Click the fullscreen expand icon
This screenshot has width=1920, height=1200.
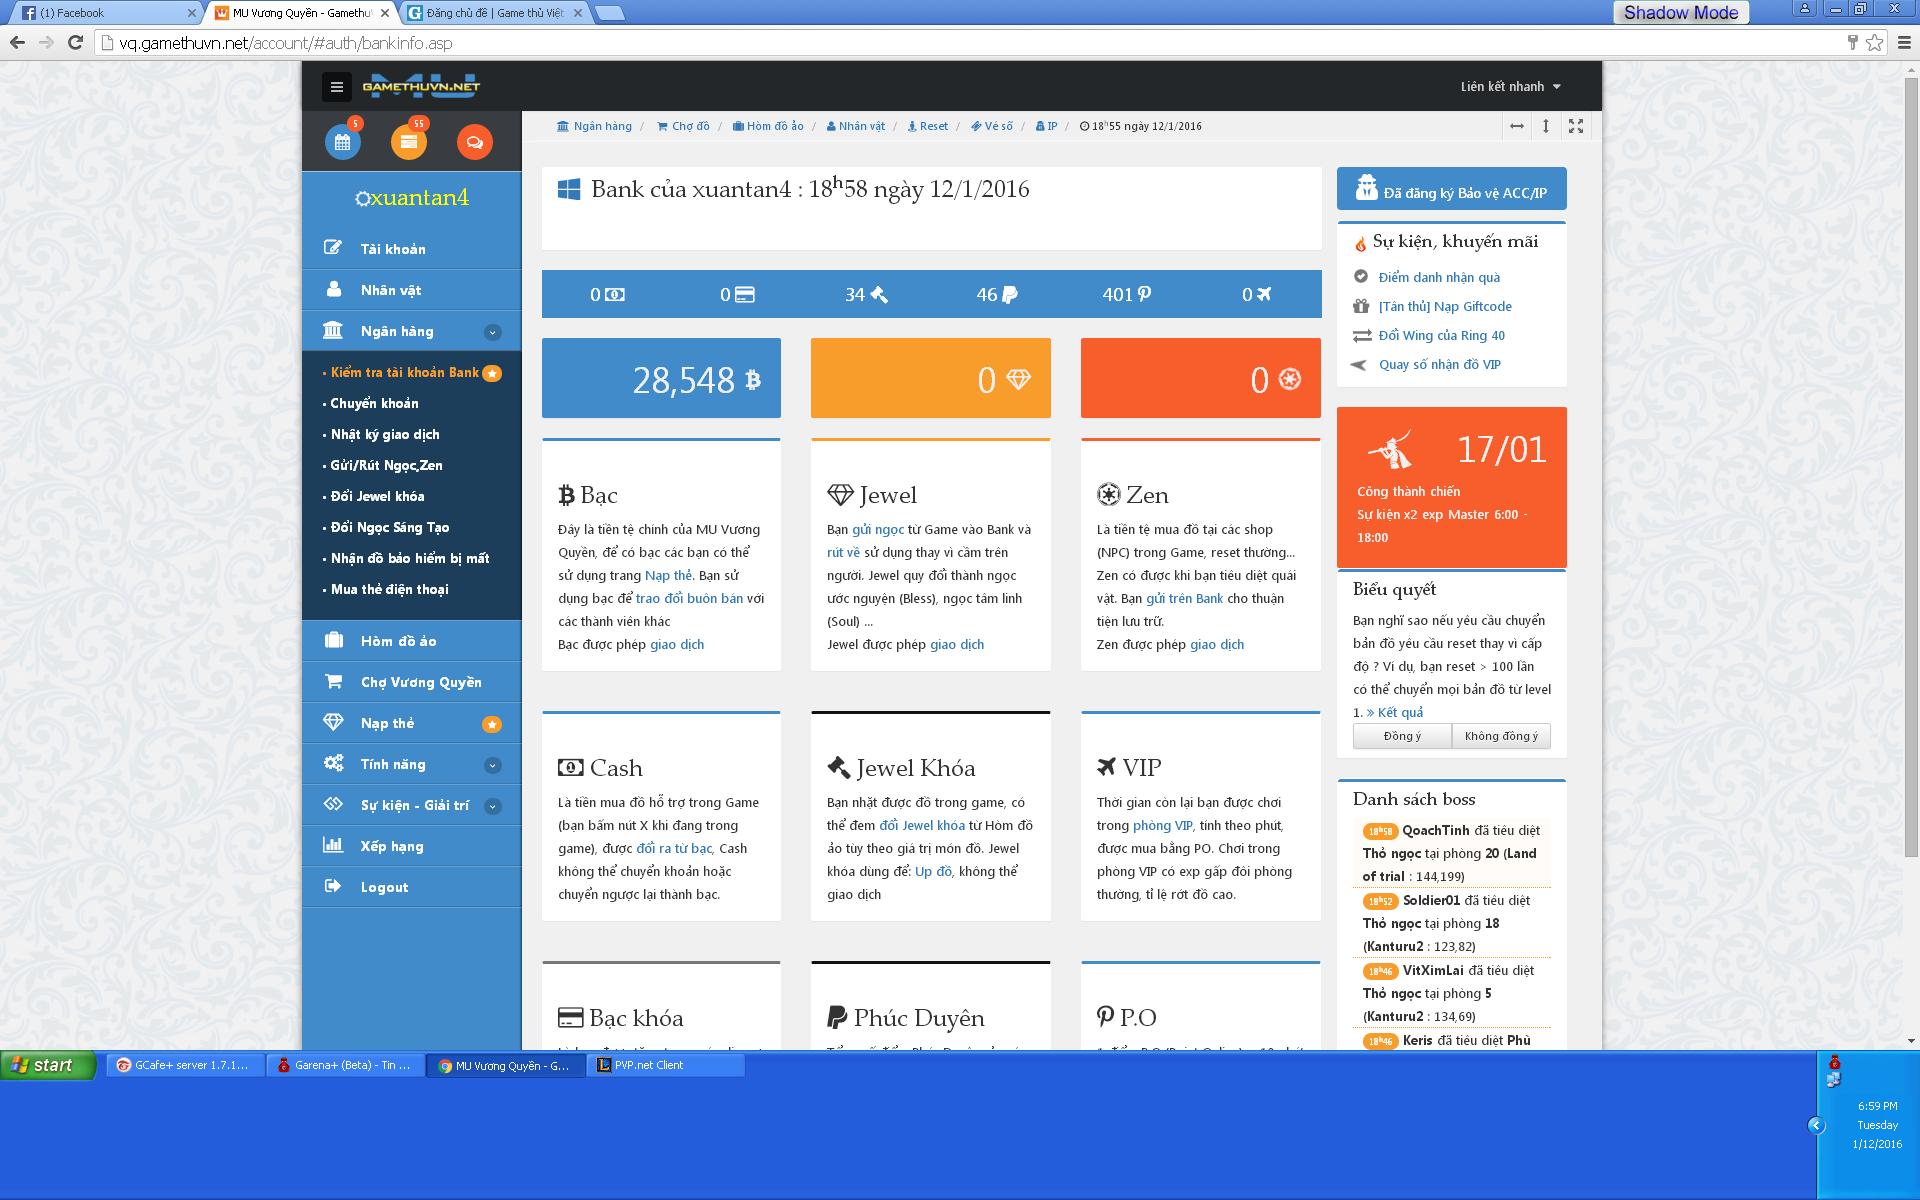(1576, 126)
